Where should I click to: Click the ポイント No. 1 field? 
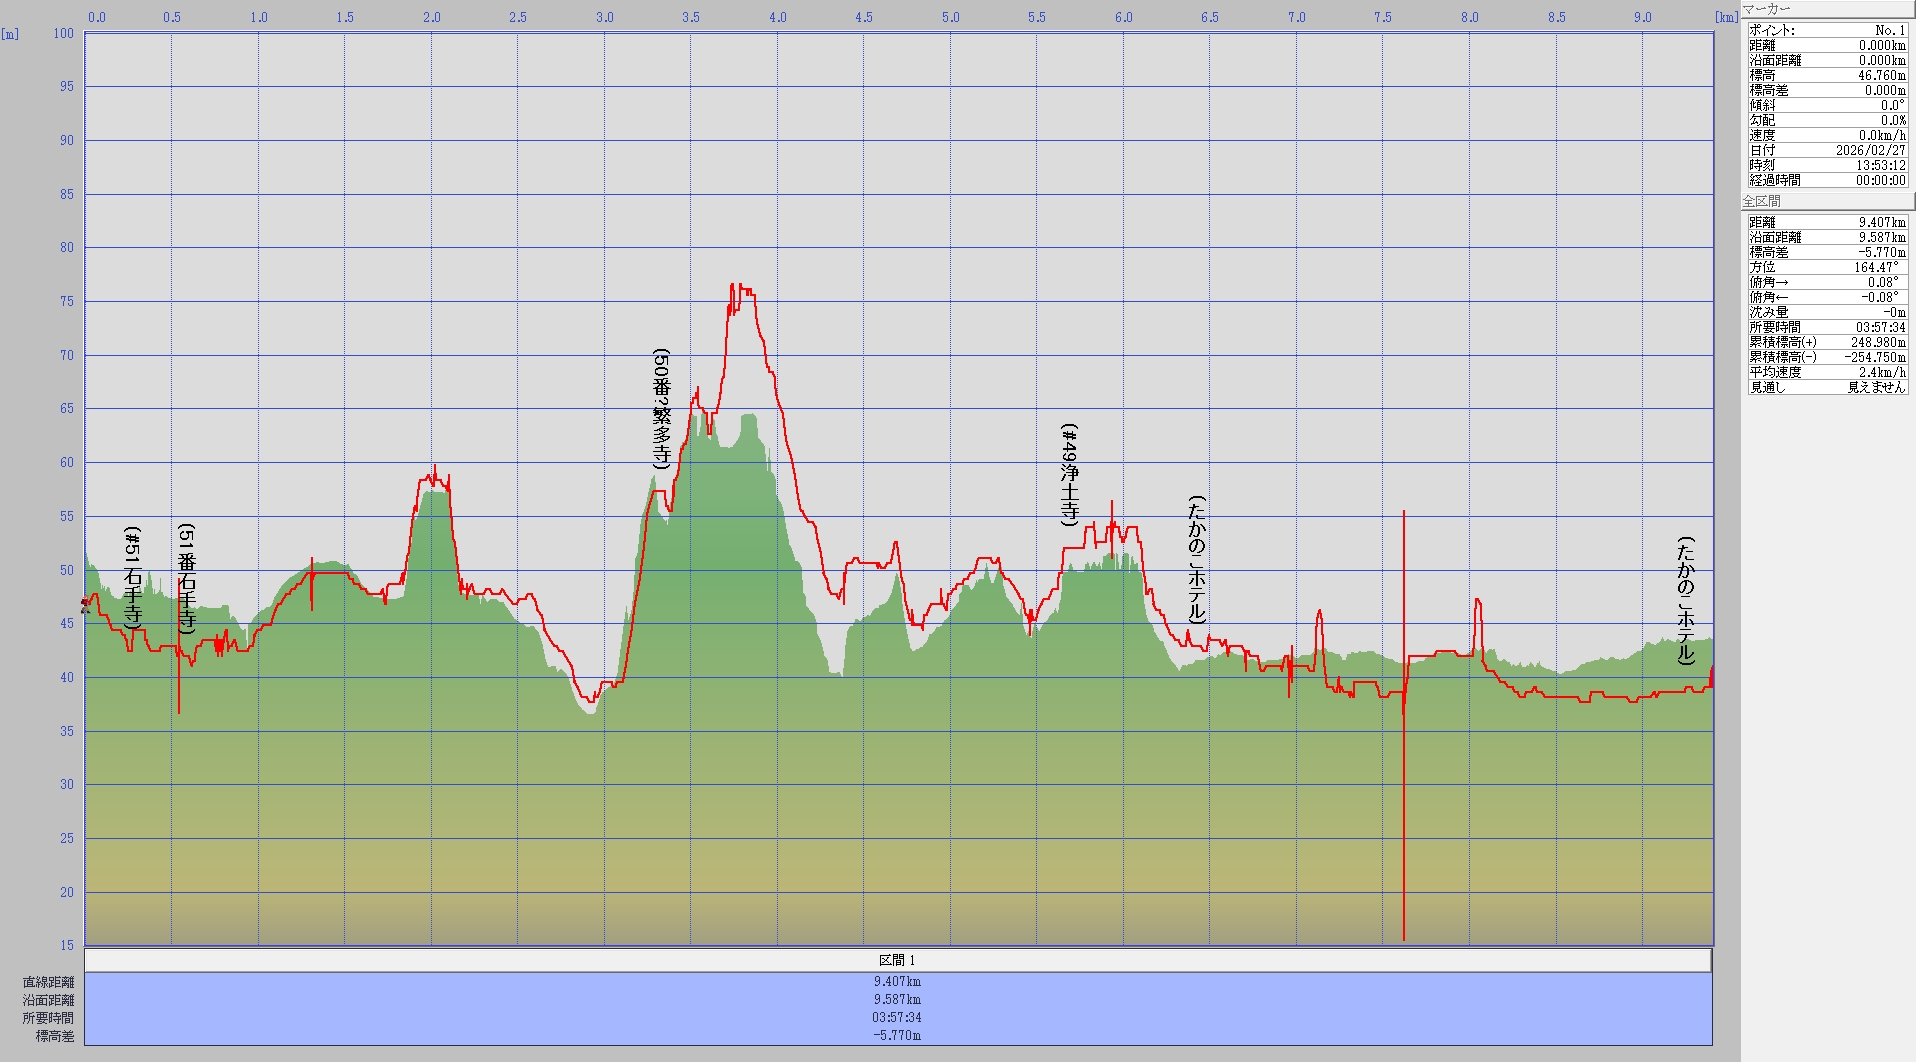coord(1826,30)
